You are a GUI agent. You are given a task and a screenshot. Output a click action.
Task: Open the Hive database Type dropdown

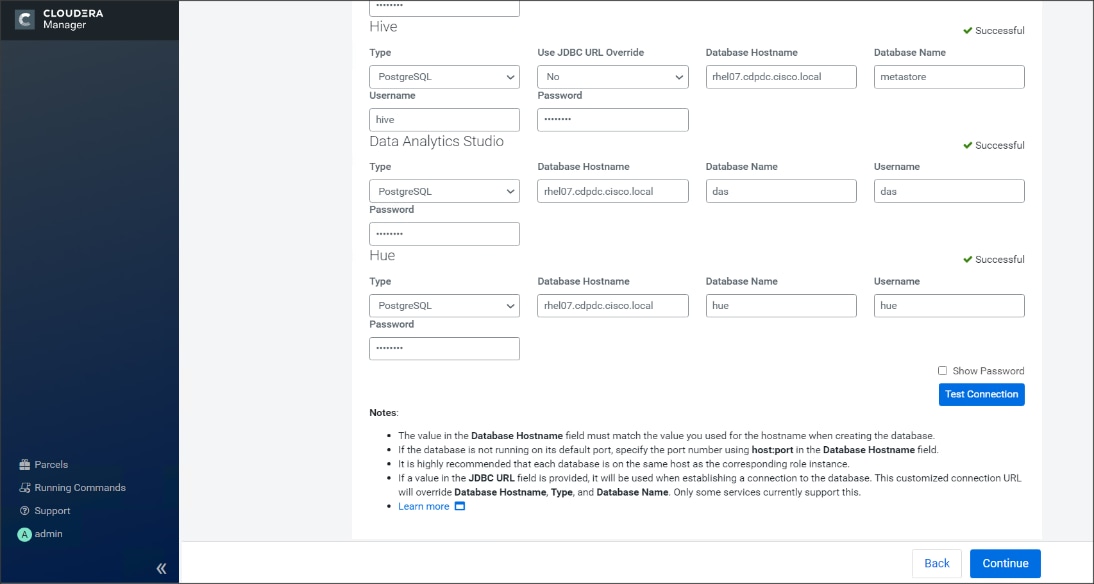(444, 77)
